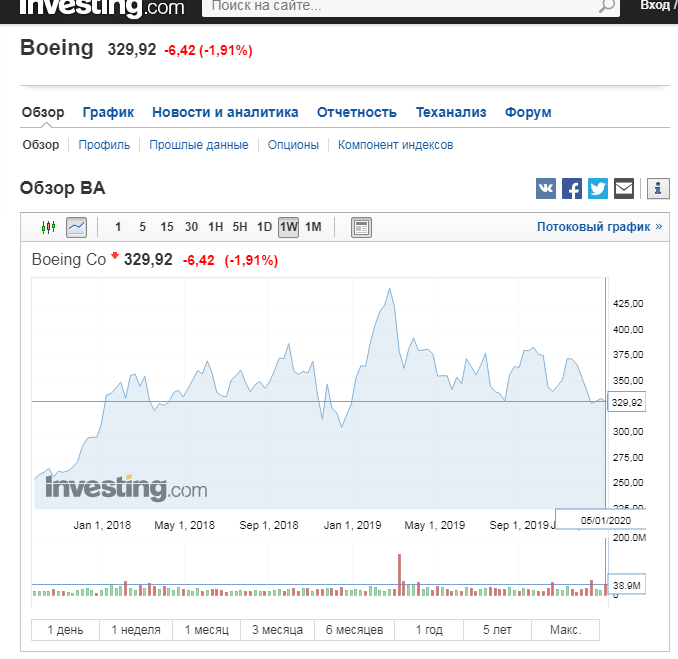
Task: Share via the VK icon
Action: [546, 189]
